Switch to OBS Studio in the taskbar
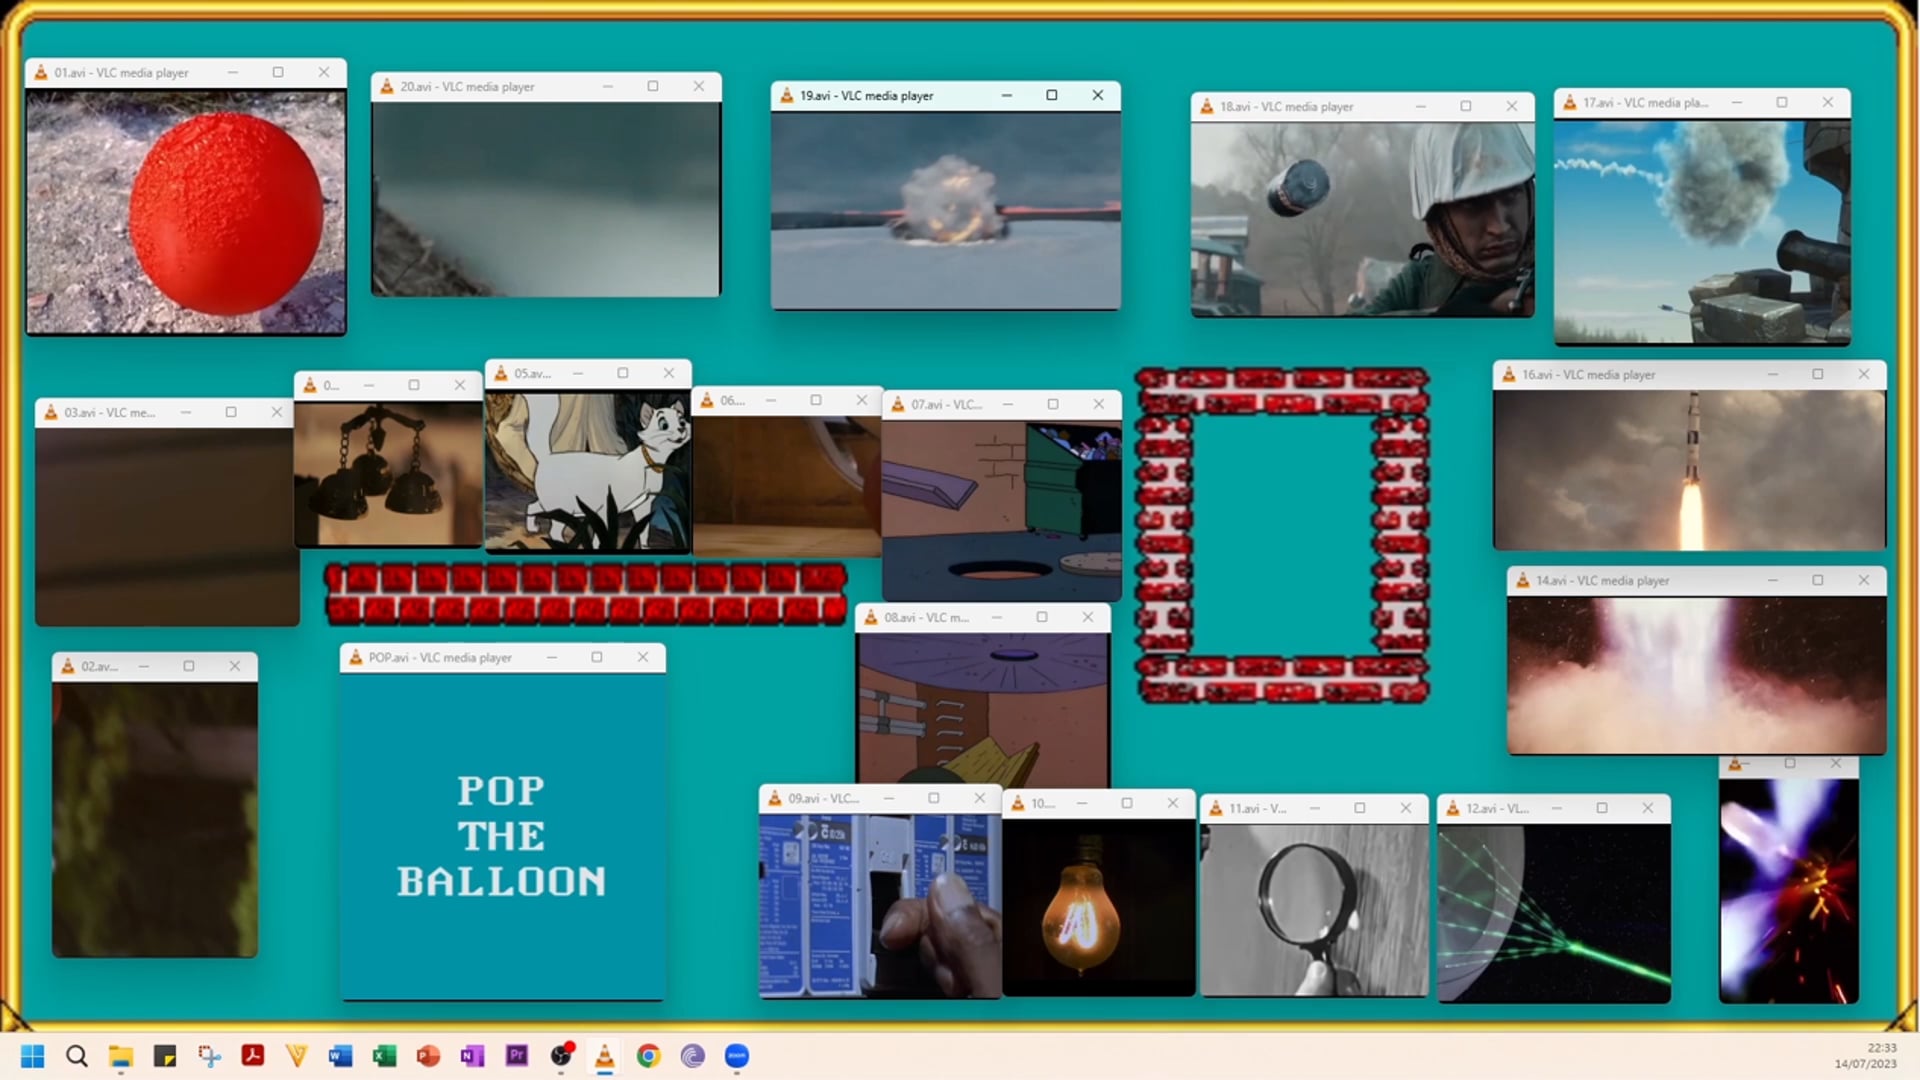This screenshot has width=1920, height=1080. [x=561, y=1056]
